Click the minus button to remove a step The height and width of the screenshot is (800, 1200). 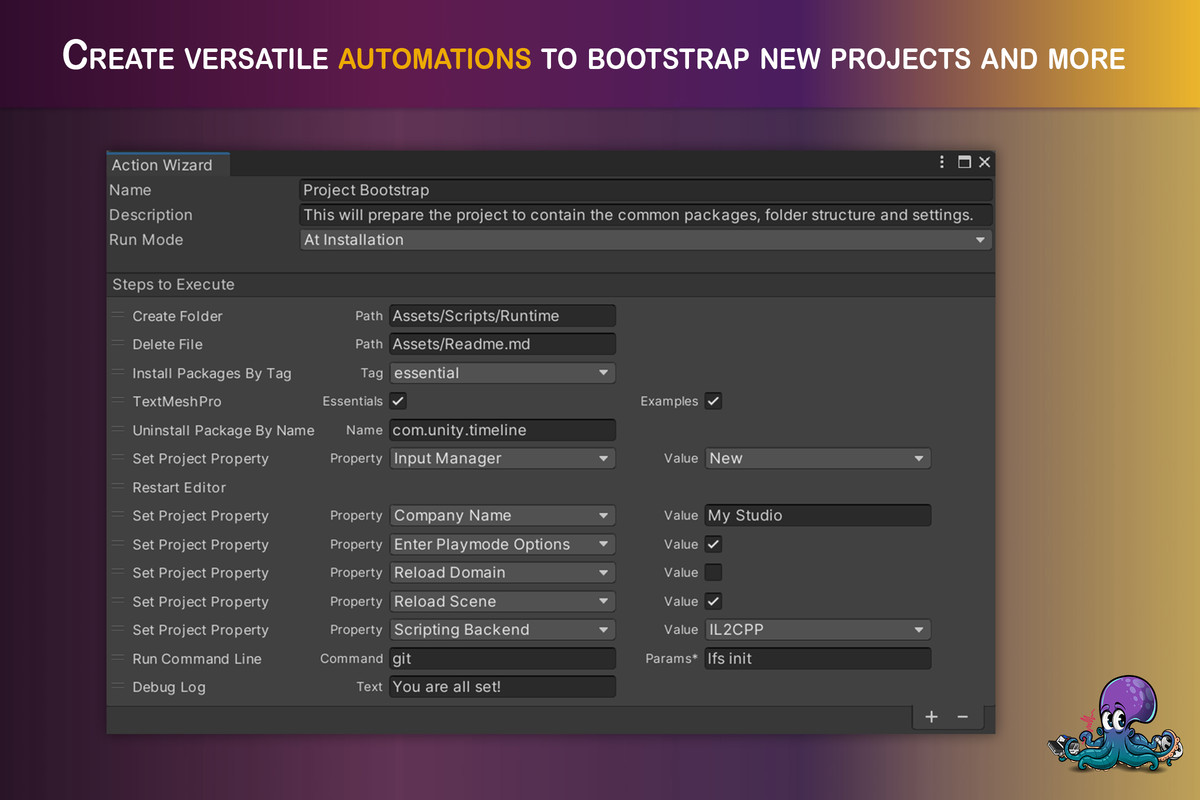[x=963, y=716]
